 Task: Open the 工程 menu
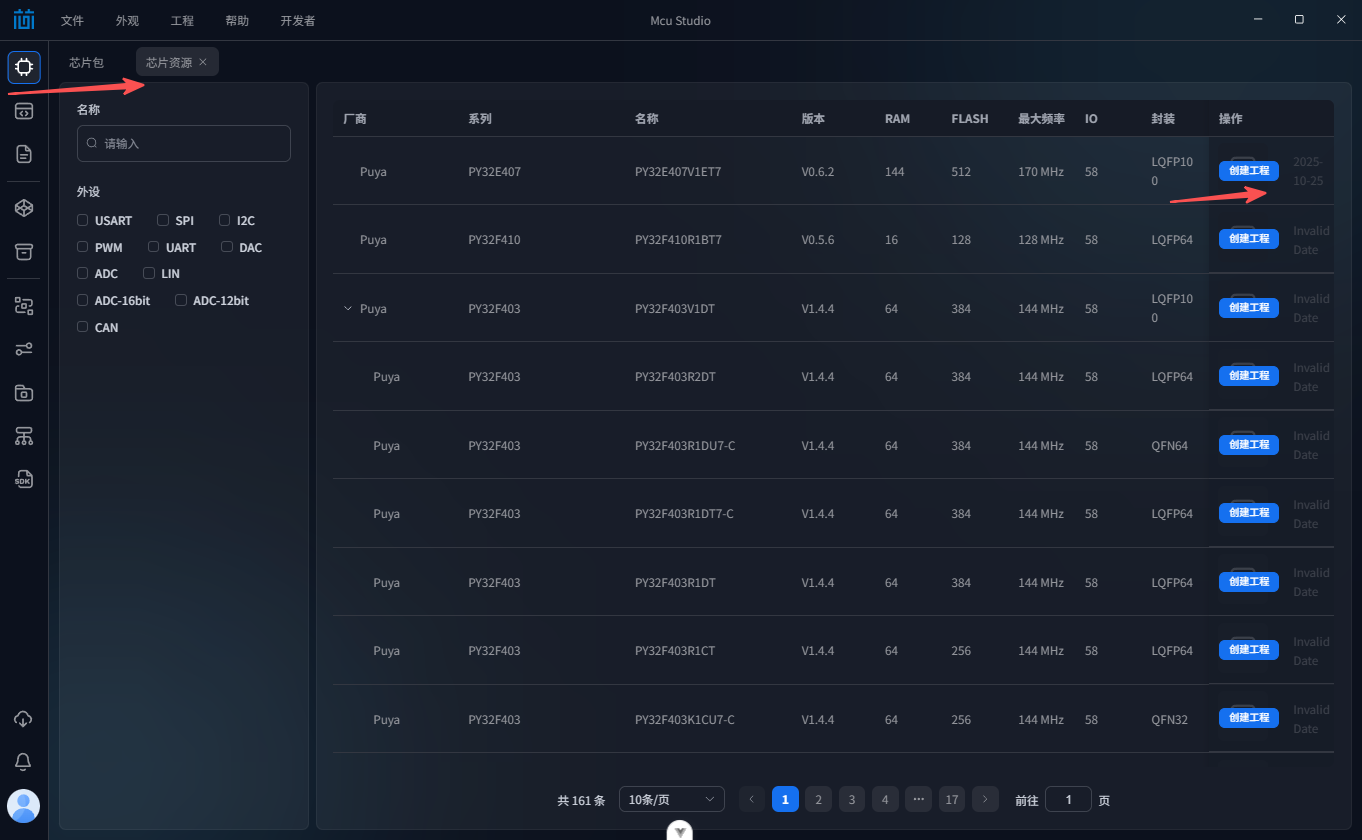[182, 20]
